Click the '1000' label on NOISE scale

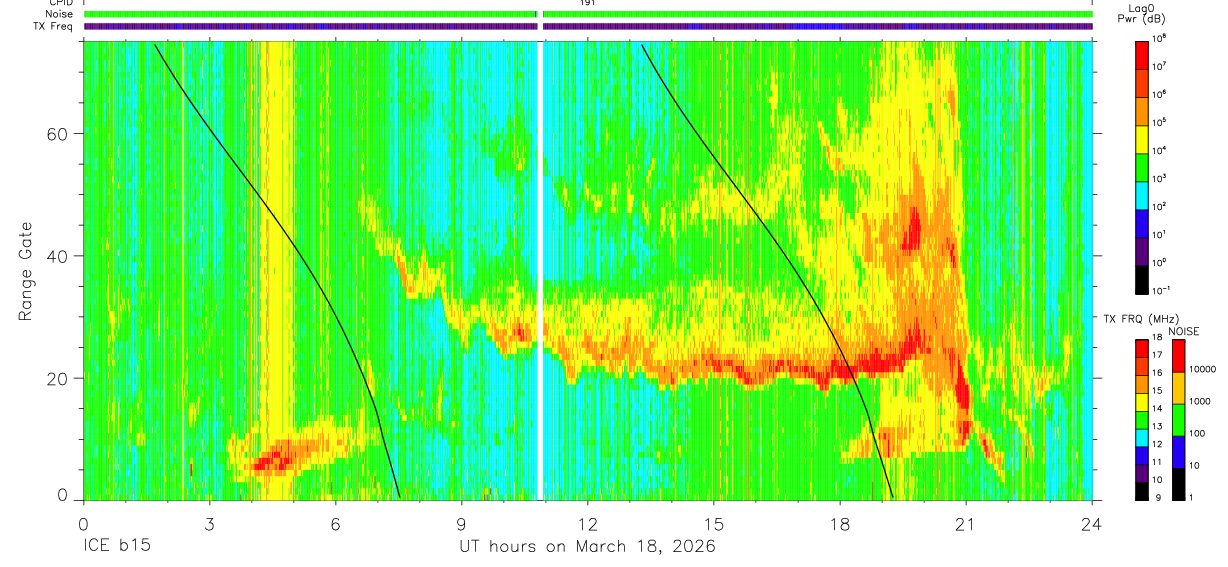click(1200, 402)
